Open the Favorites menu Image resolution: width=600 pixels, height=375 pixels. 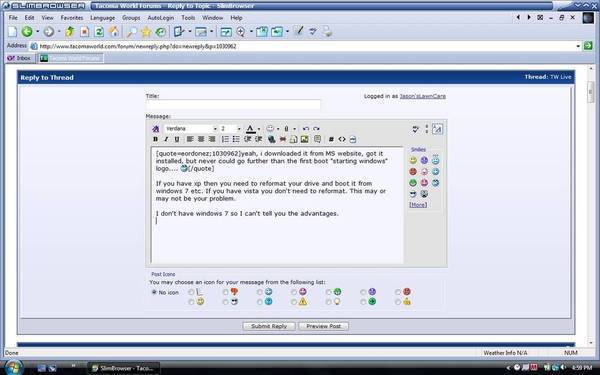[x=72, y=18]
